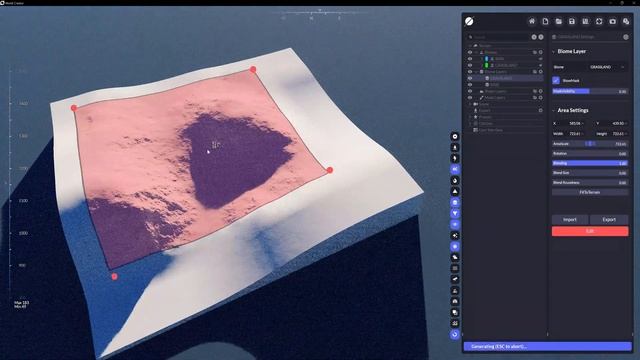Click the bottom red corner handle of the area
Viewport: 640px width, 360px height.
pos(114,276)
